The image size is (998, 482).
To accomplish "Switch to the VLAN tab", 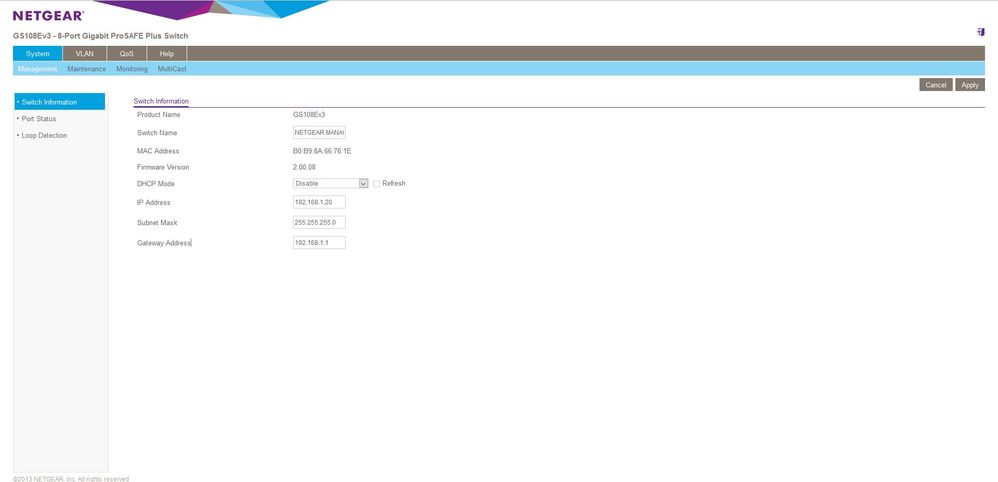I will [x=84, y=54].
